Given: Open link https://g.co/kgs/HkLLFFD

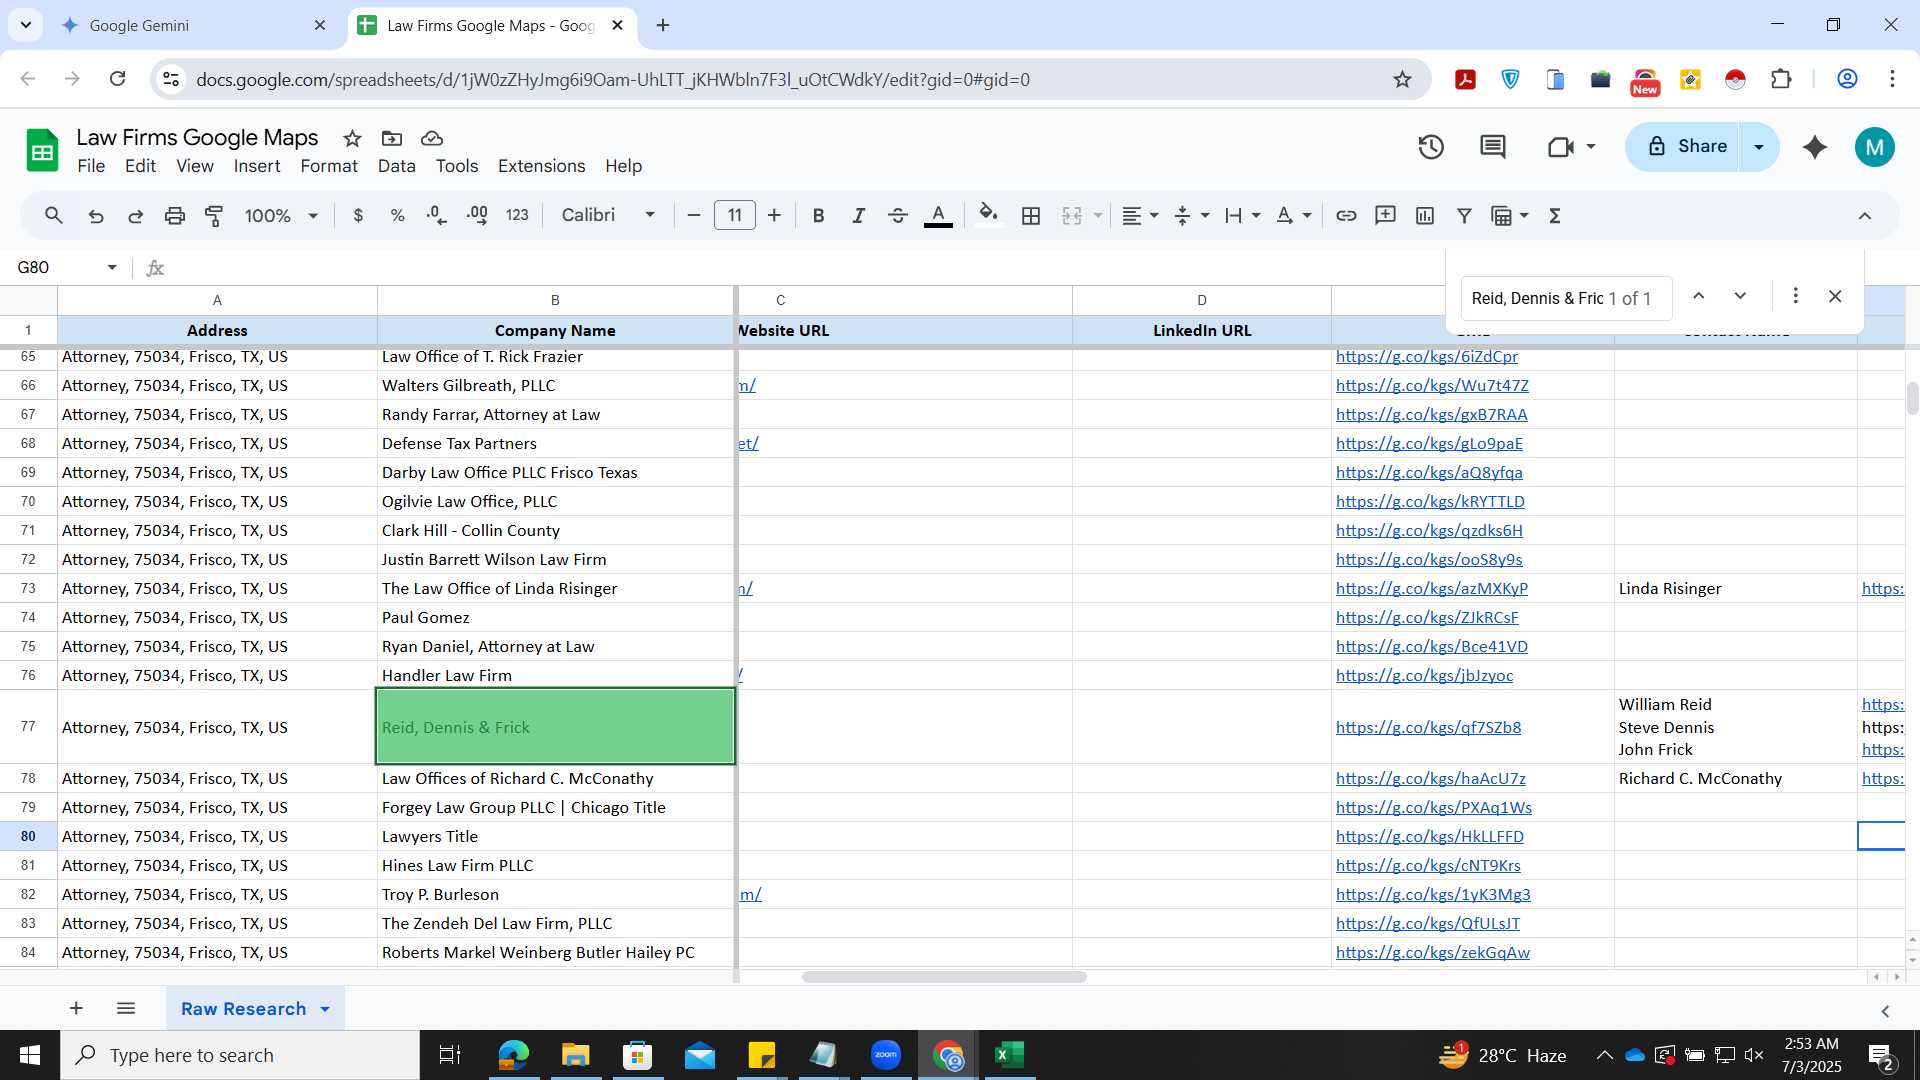Looking at the screenshot, I should (1430, 836).
